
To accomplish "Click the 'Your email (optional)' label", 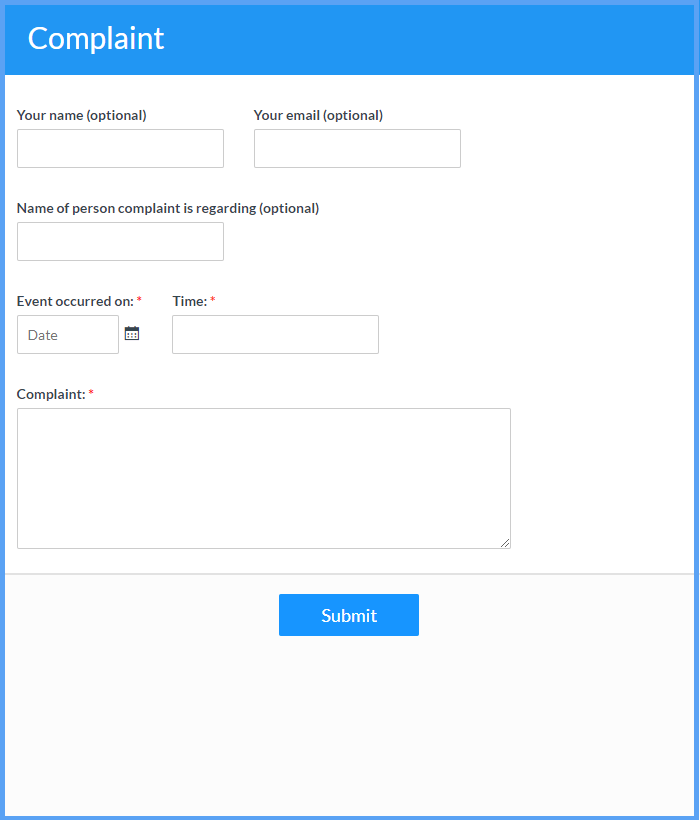I will pyautogui.click(x=318, y=115).
